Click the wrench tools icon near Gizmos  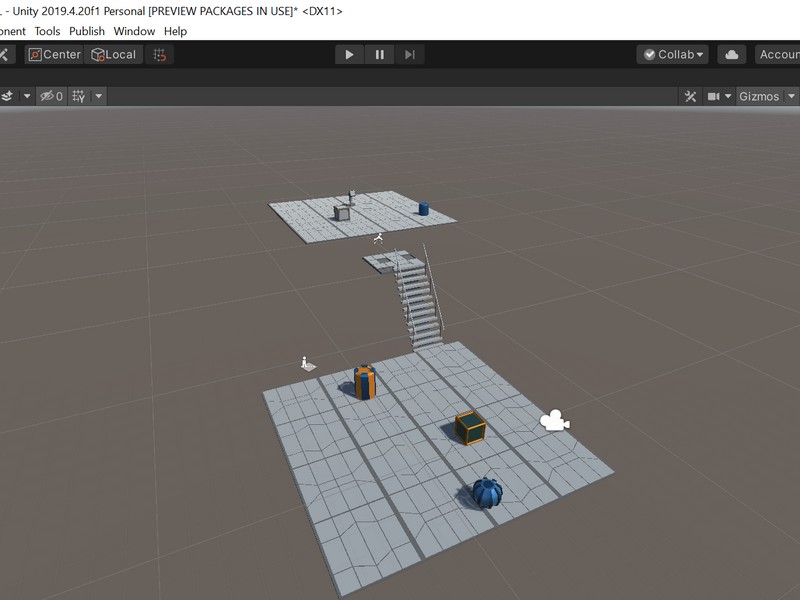click(692, 96)
